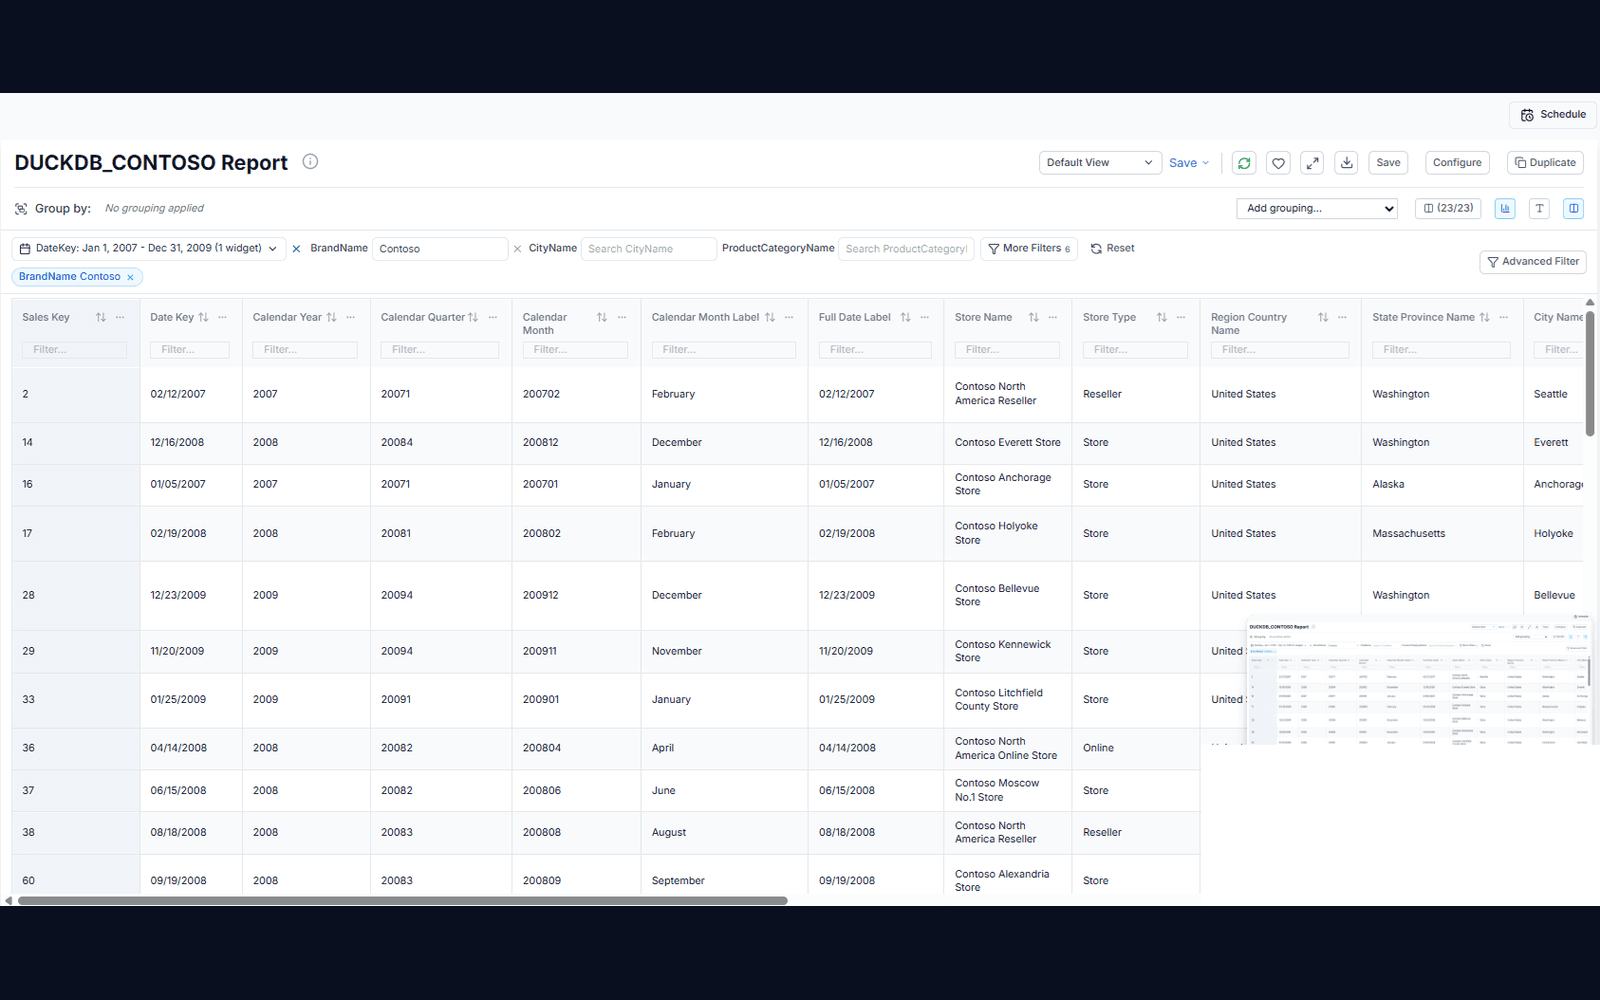1600x1000 pixels.
Task: Click the heart favorite icon
Action: (x=1278, y=163)
